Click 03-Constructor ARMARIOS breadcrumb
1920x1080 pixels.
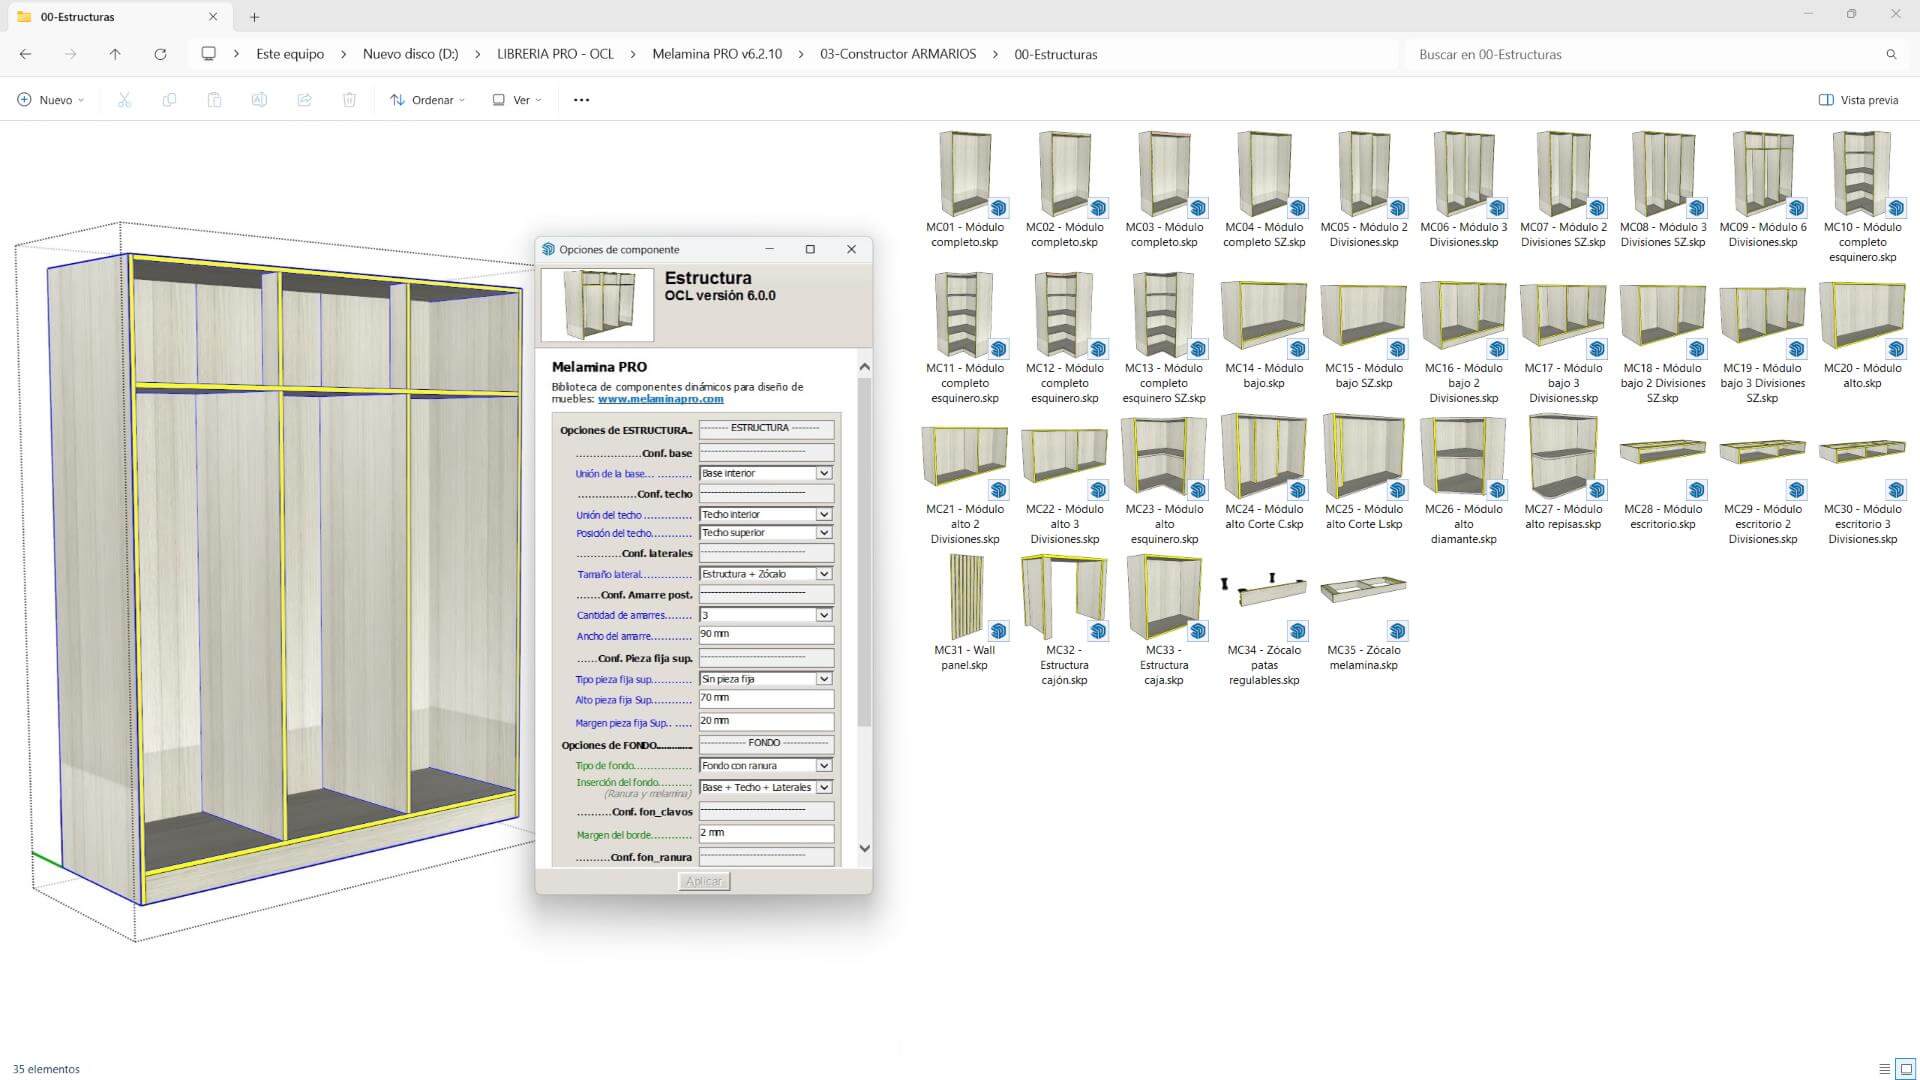(x=898, y=54)
